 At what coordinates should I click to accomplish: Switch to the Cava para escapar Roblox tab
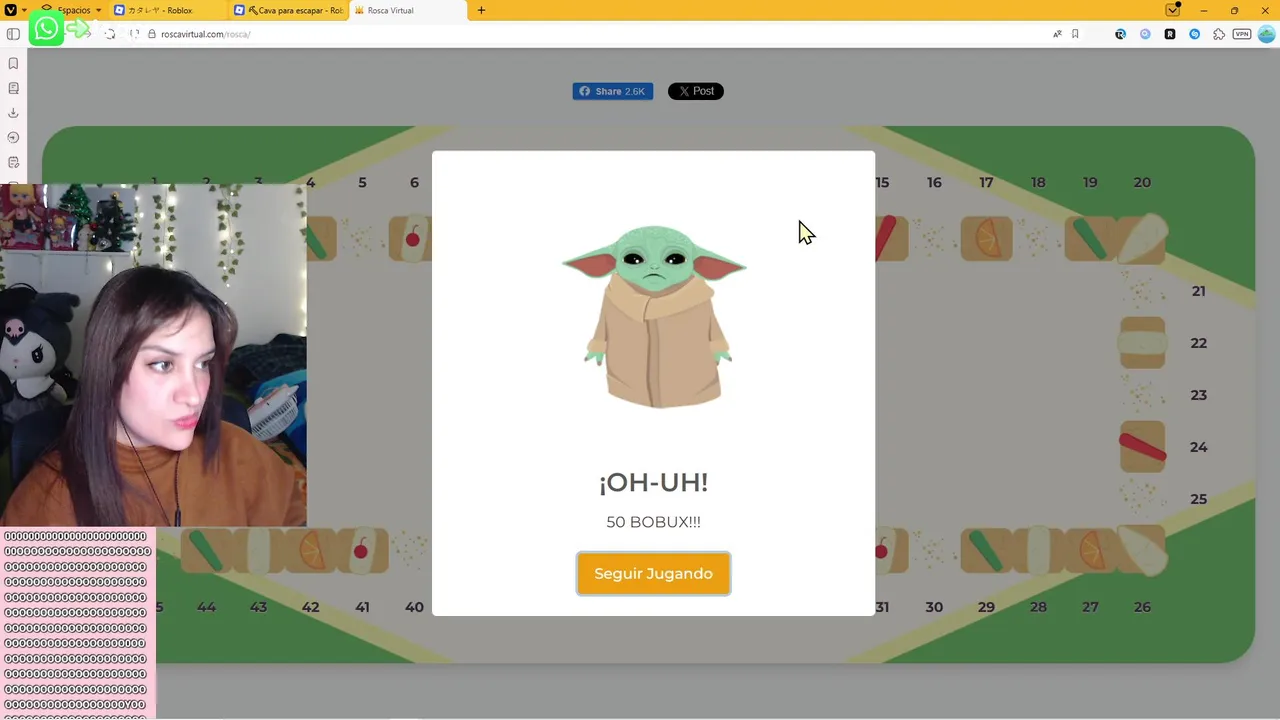[287, 10]
